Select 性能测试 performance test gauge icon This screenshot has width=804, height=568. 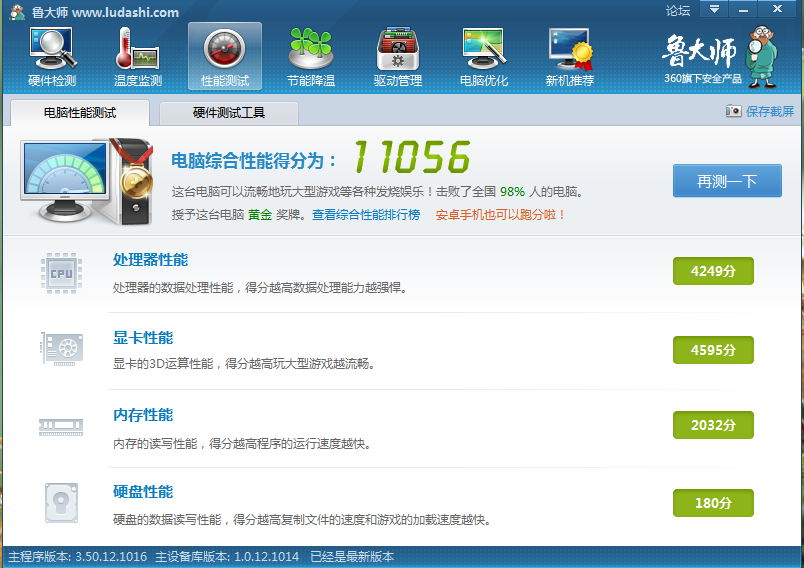coord(225,56)
